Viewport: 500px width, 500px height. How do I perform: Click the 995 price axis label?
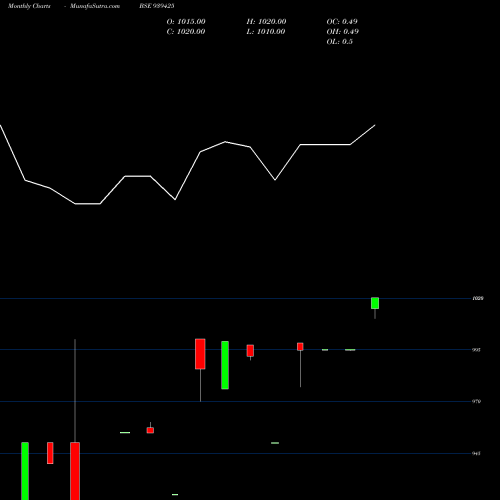click(x=476, y=350)
